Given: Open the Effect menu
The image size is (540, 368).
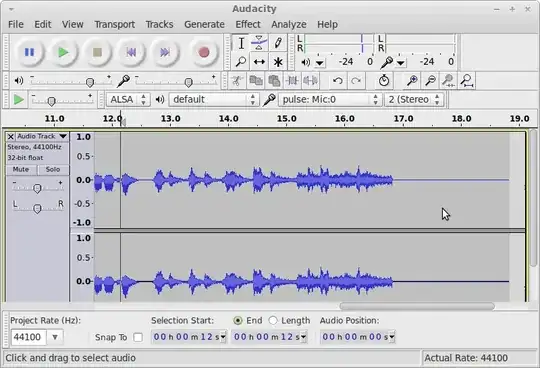Looking at the screenshot, I should tap(248, 24).
